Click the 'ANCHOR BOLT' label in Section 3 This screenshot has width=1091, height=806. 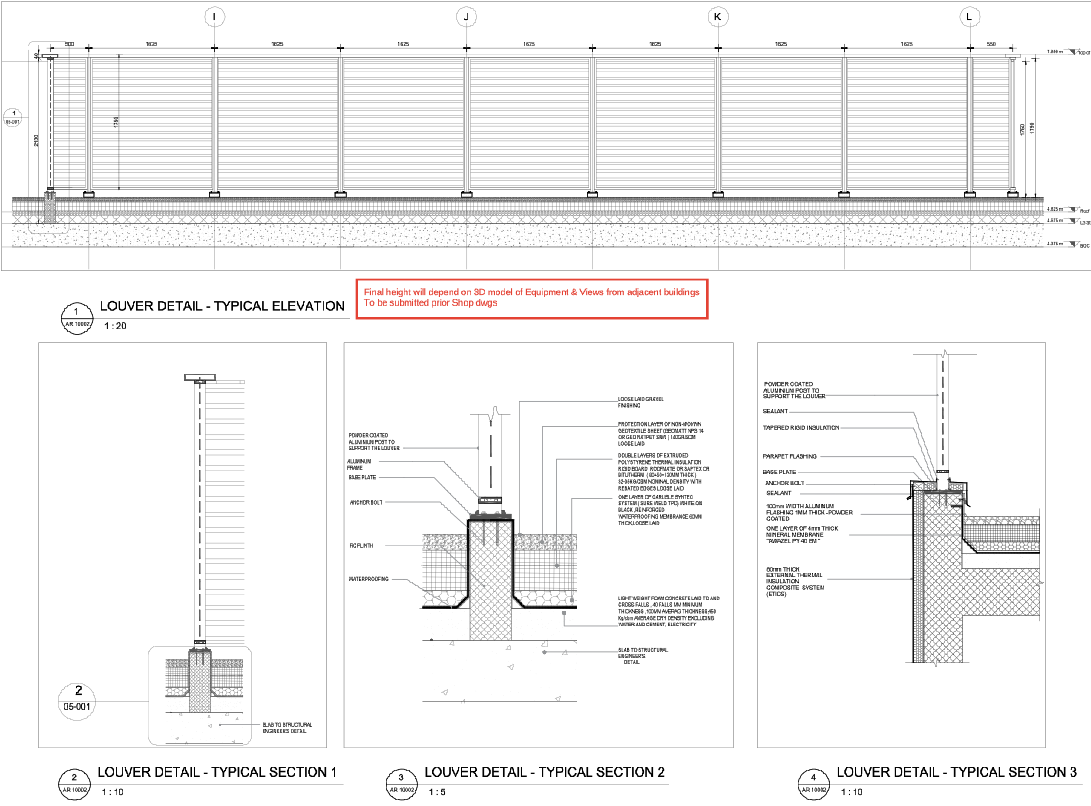[785, 483]
